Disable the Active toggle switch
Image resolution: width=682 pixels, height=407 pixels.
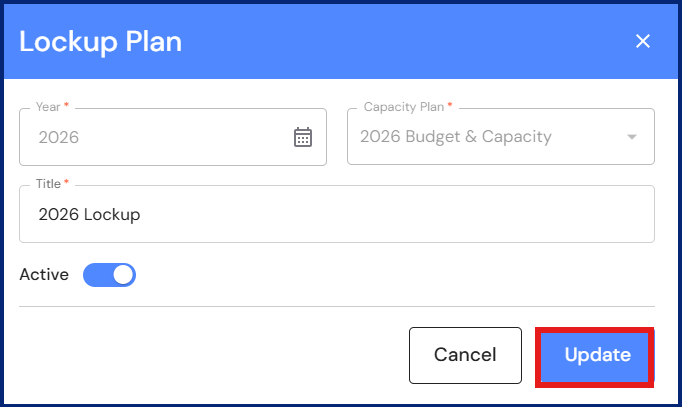point(109,275)
